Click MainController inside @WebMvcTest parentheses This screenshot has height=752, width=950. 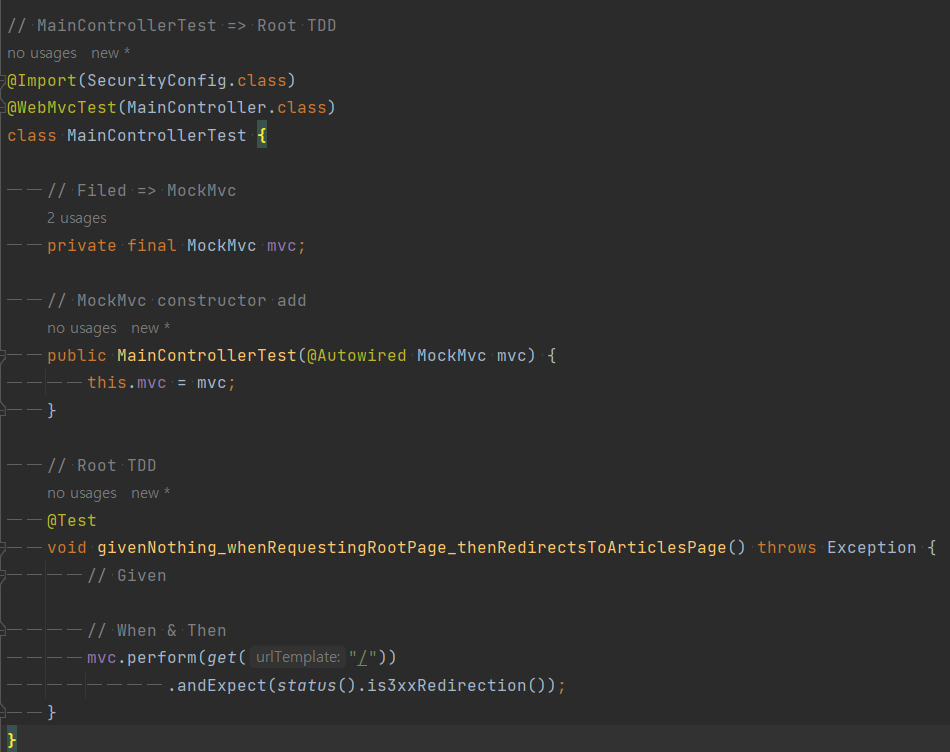(196, 108)
